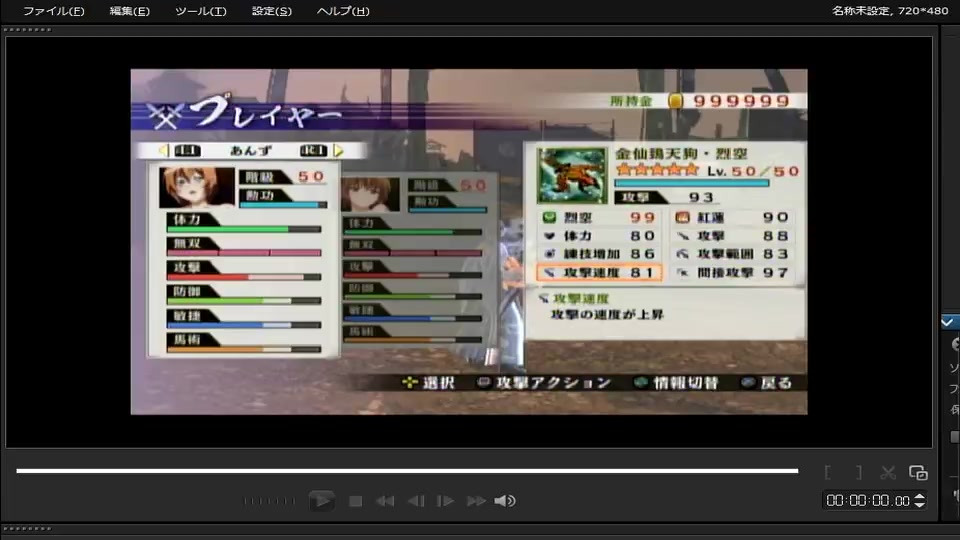Click the video preview image
The width and height of the screenshot is (960, 540).
click(469, 241)
